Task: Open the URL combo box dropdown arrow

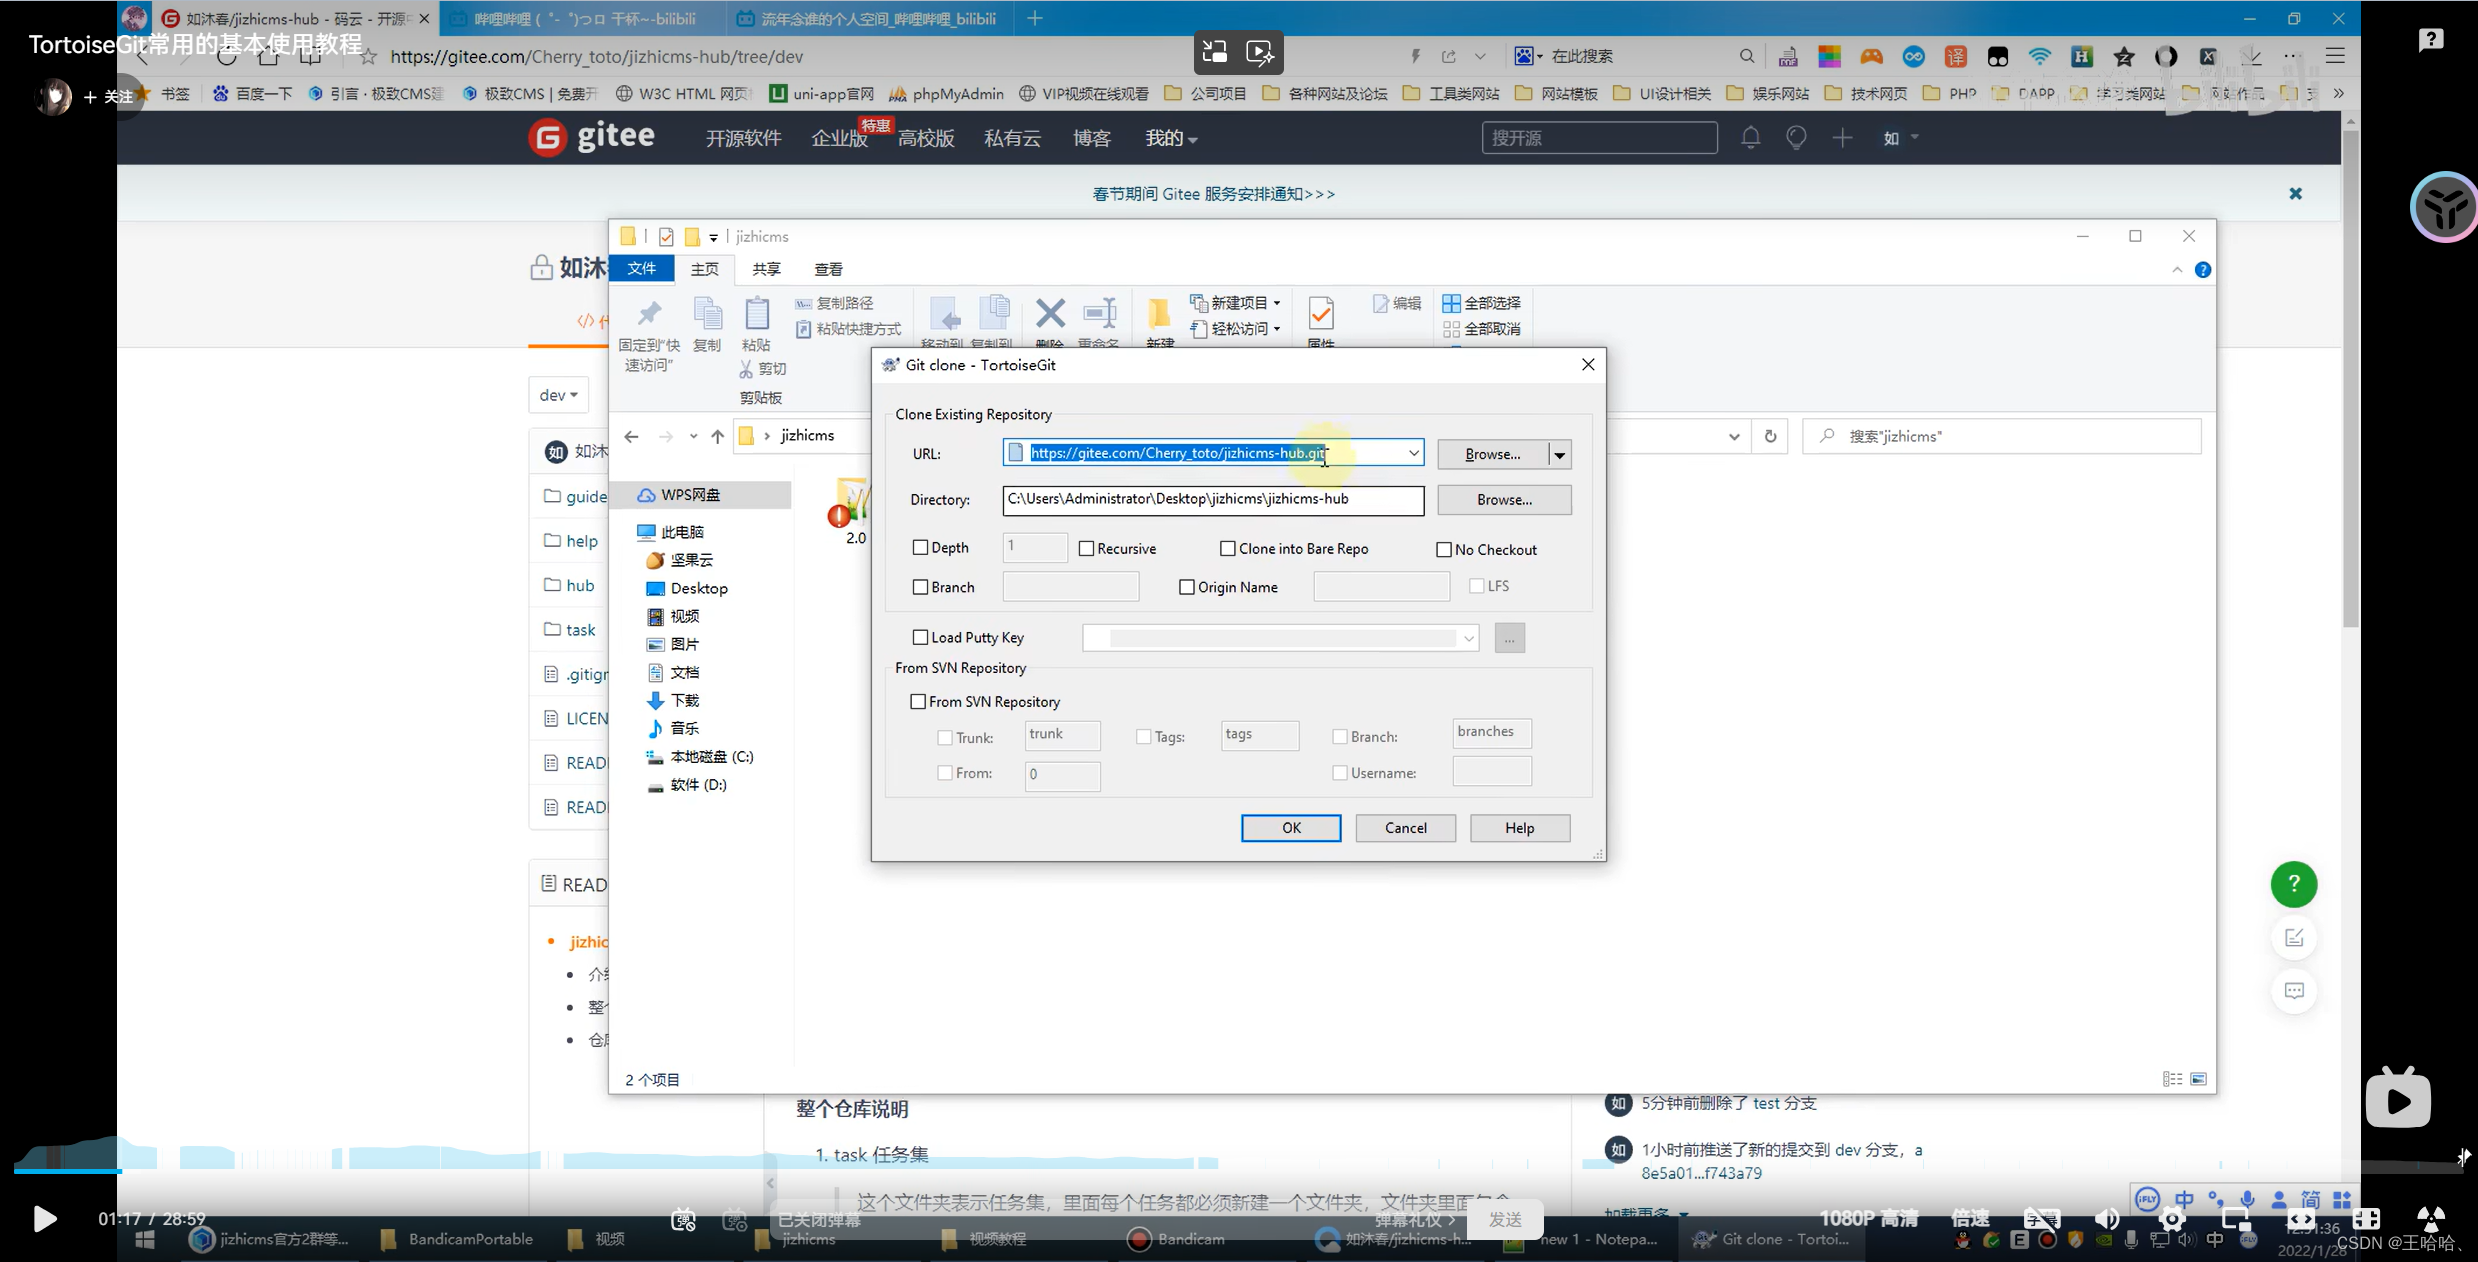Action: (1413, 454)
